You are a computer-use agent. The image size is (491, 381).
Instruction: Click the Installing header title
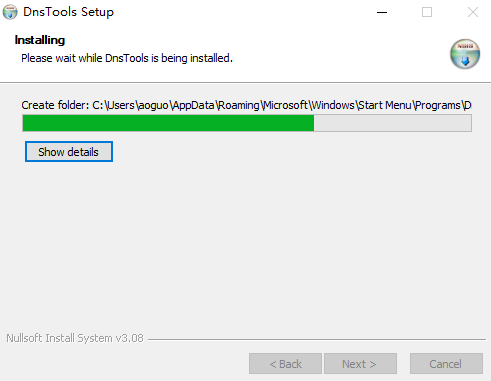pos(40,40)
